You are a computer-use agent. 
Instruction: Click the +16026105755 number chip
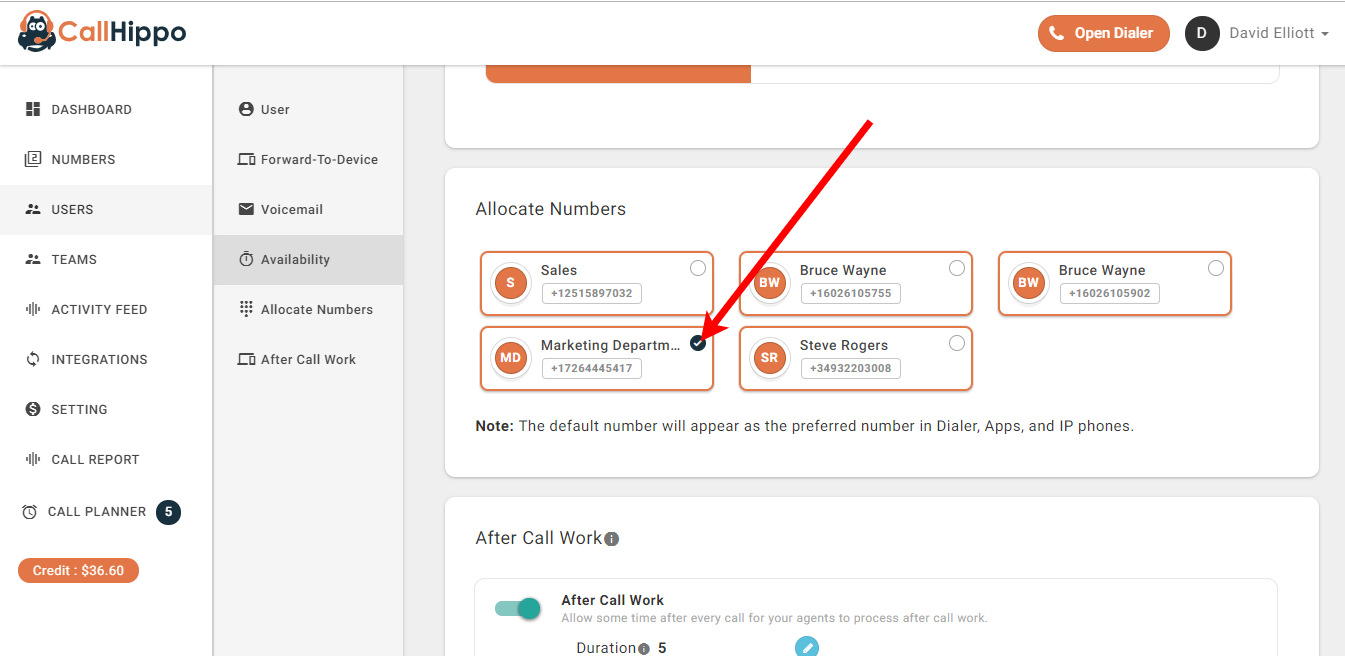click(x=851, y=293)
